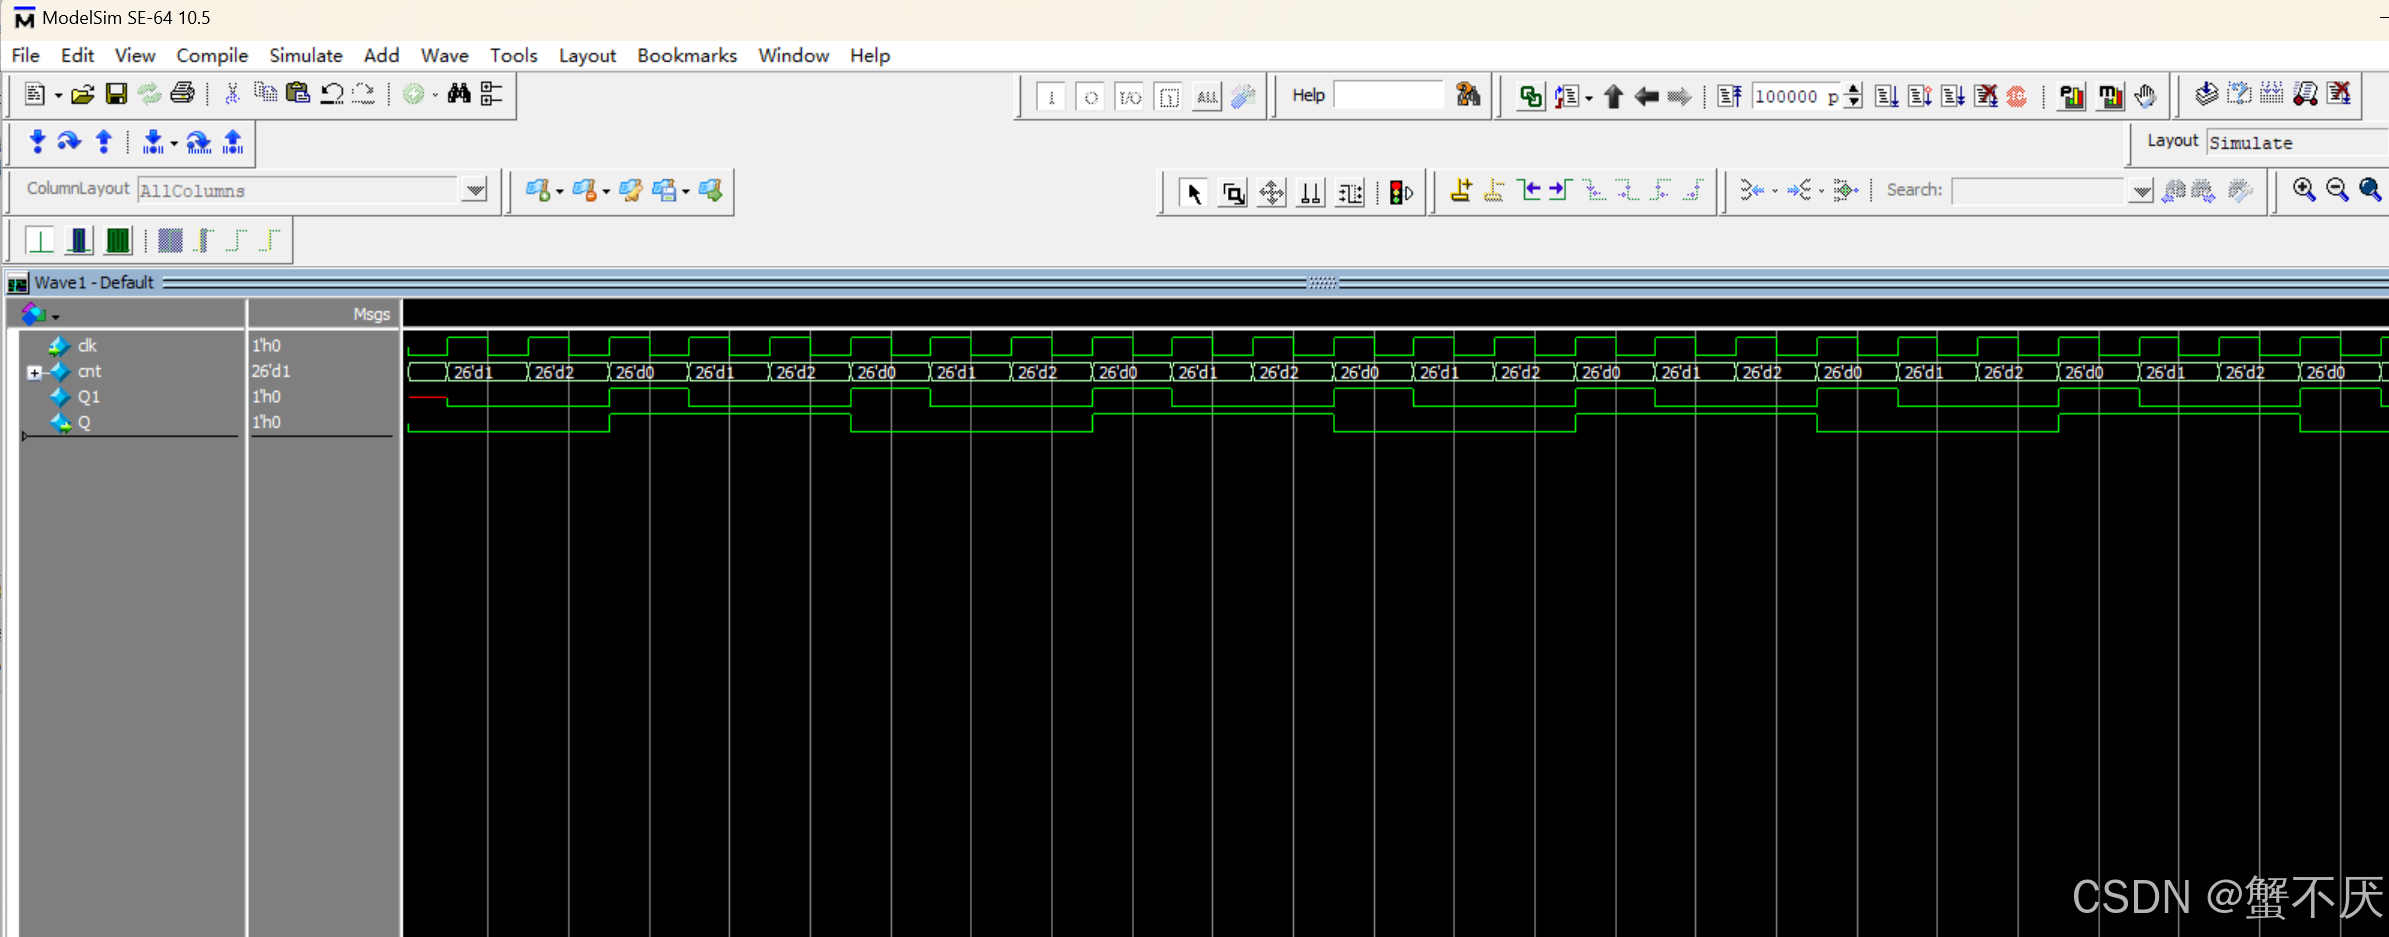Toggle the Pan Mode tool
The image size is (2389, 937).
[x=1272, y=193]
